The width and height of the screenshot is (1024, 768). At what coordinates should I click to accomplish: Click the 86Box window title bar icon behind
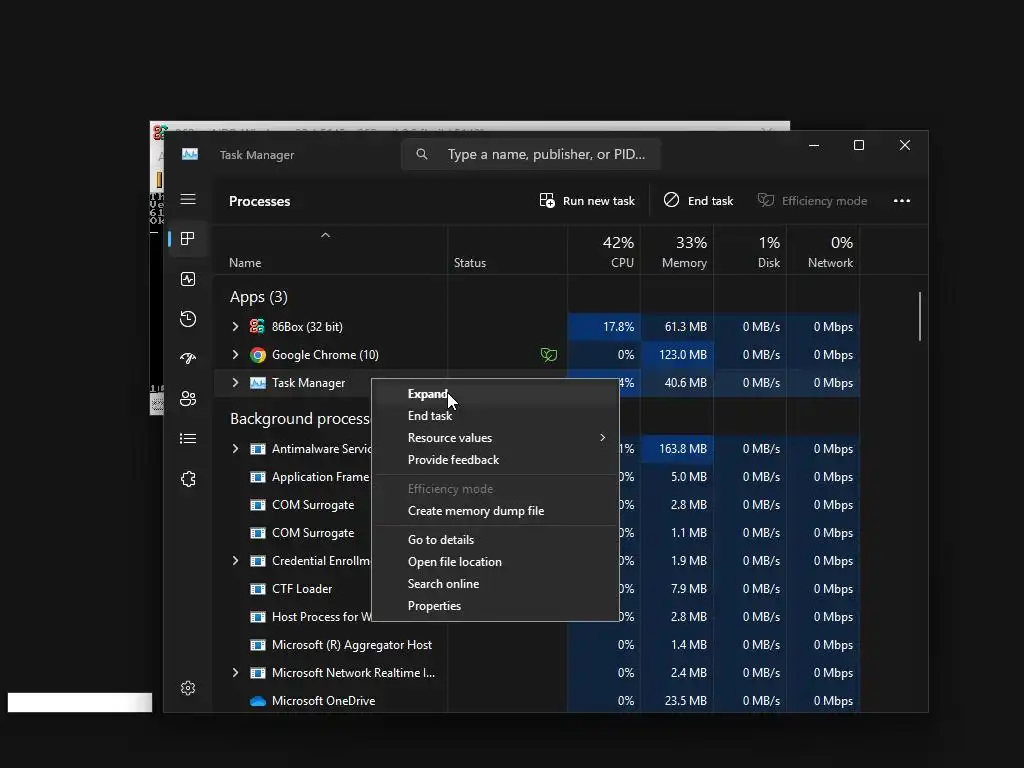[x=159, y=133]
